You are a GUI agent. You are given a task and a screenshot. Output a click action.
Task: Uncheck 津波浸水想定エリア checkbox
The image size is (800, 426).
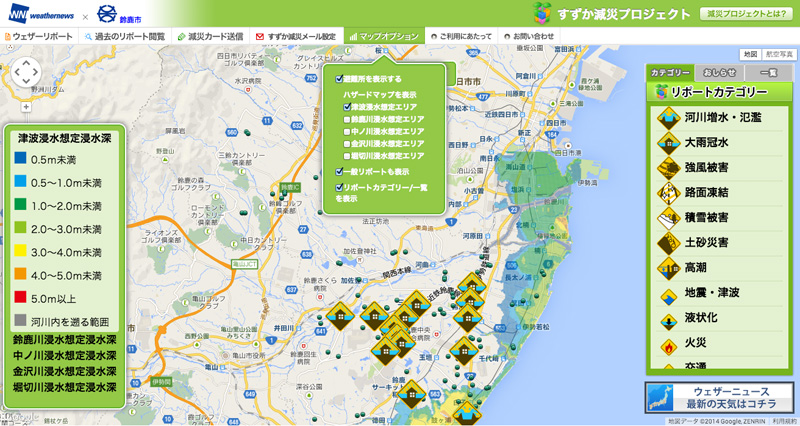(x=347, y=107)
